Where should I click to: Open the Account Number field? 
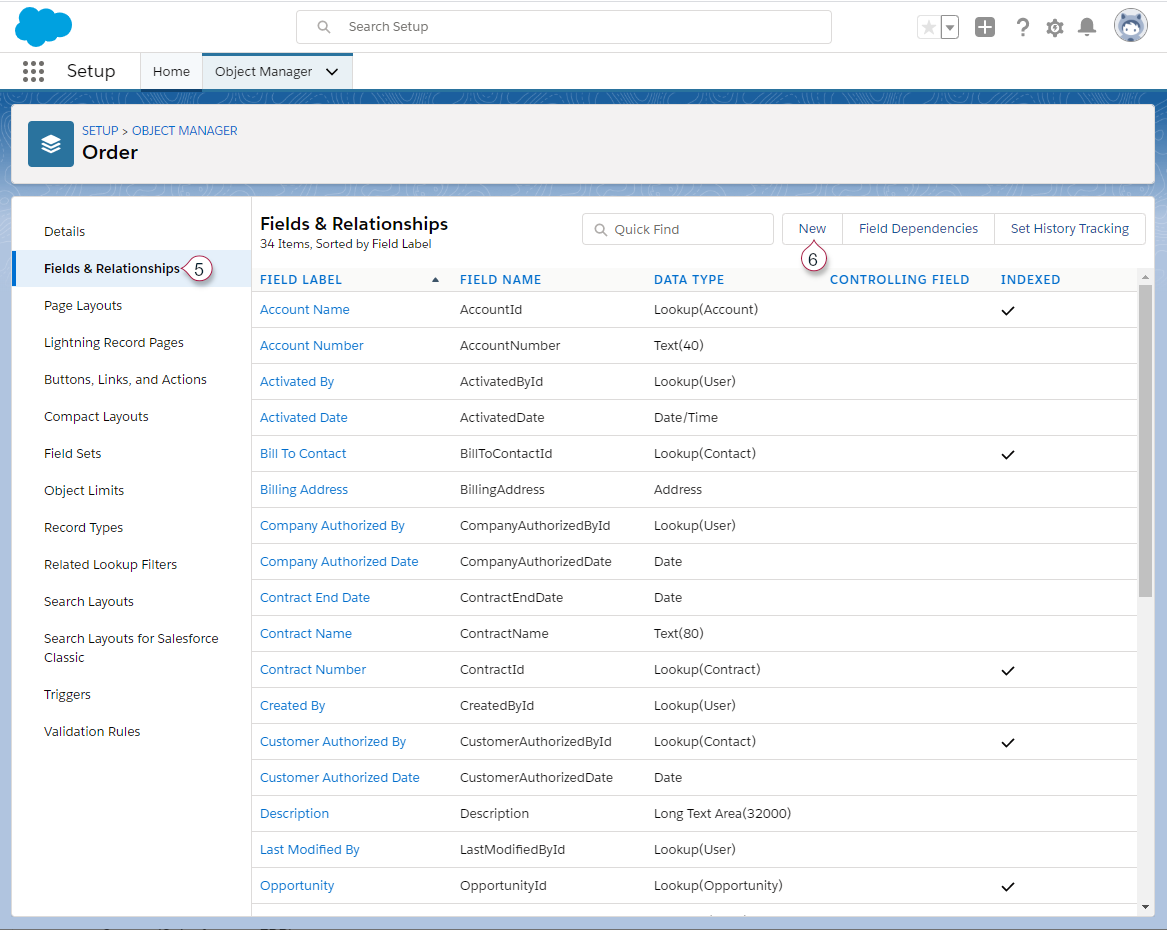pyautogui.click(x=311, y=345)
